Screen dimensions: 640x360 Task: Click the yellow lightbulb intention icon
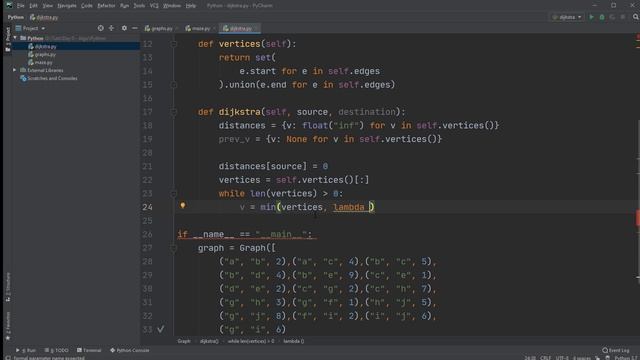click(183, 205)
